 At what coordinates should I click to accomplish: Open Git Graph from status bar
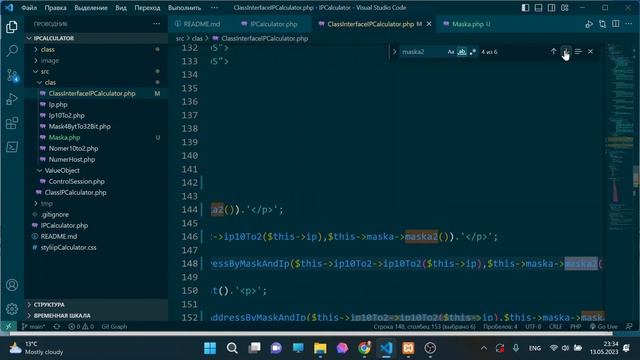[114, 327]
